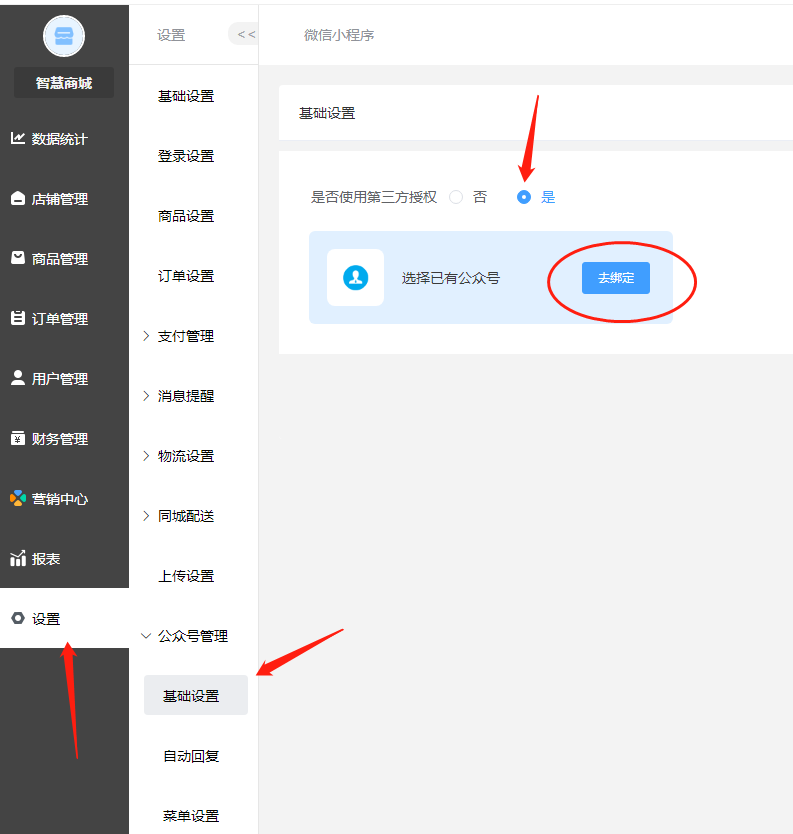Click the 智慧商城 store name button
This screenshot has width=793, height=834.
tap(64, 82)
